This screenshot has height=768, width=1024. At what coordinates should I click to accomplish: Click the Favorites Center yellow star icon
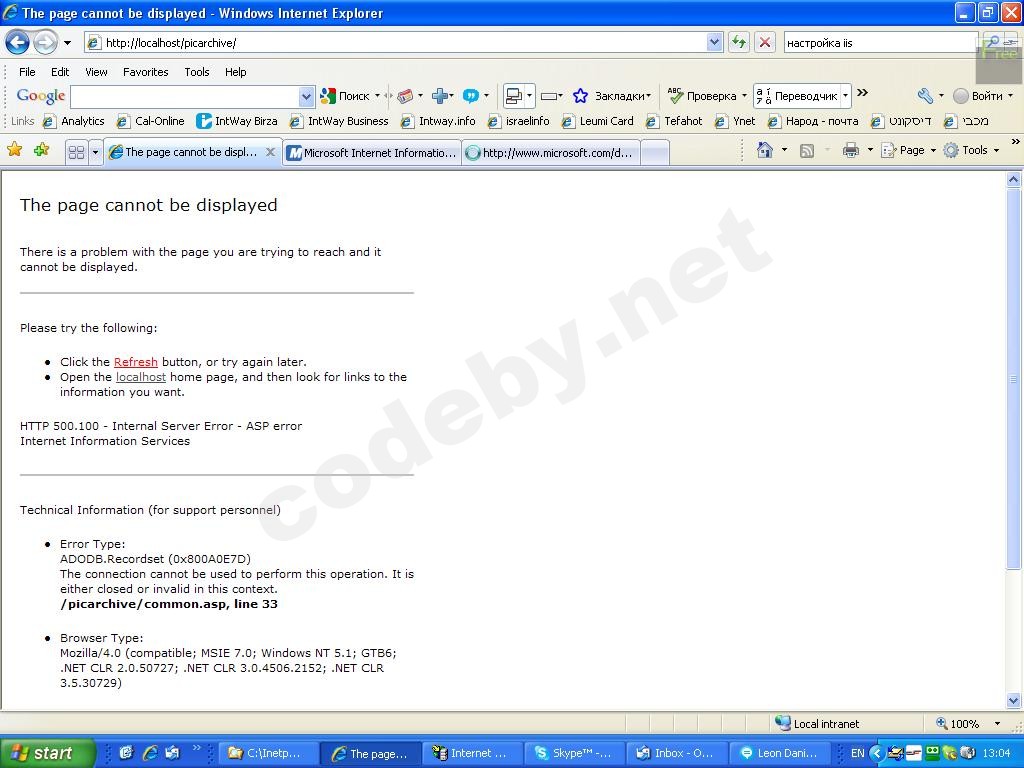[14, 151]
